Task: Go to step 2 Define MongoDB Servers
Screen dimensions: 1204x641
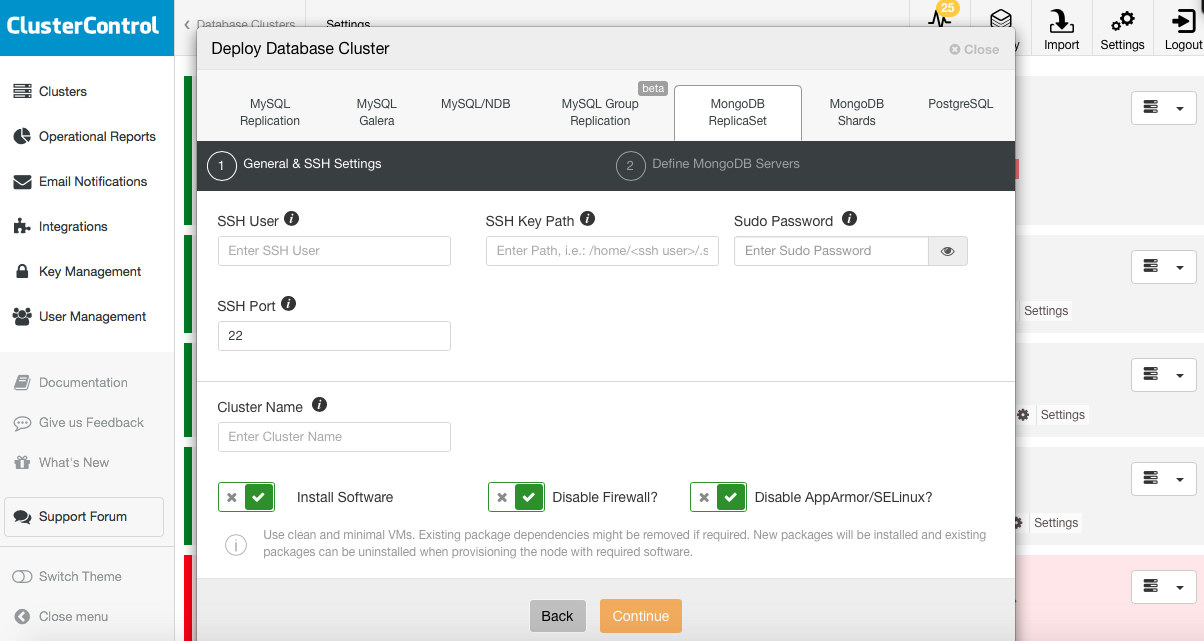Action: 708,165
